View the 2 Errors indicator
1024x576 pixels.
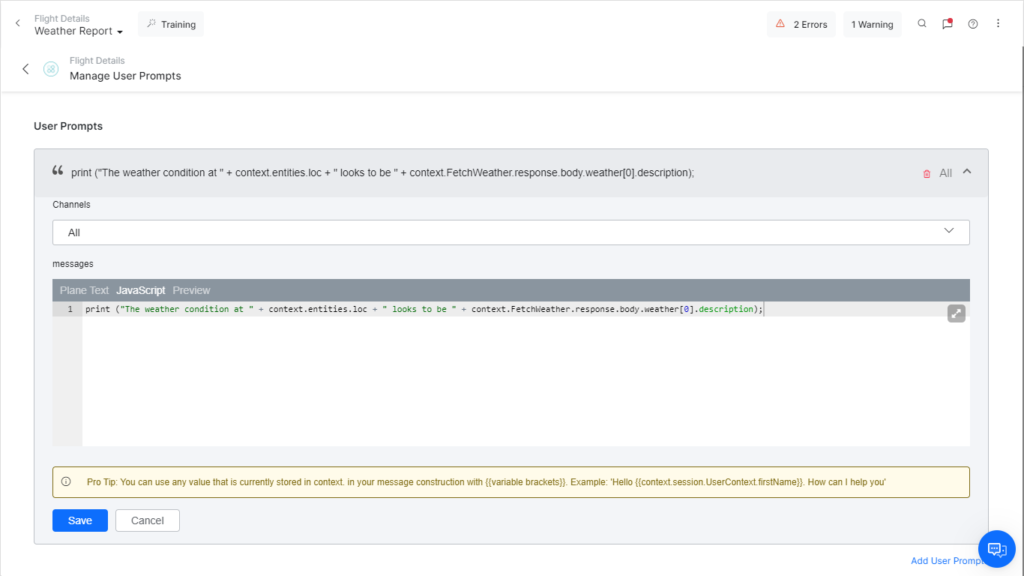coord(800,23)
